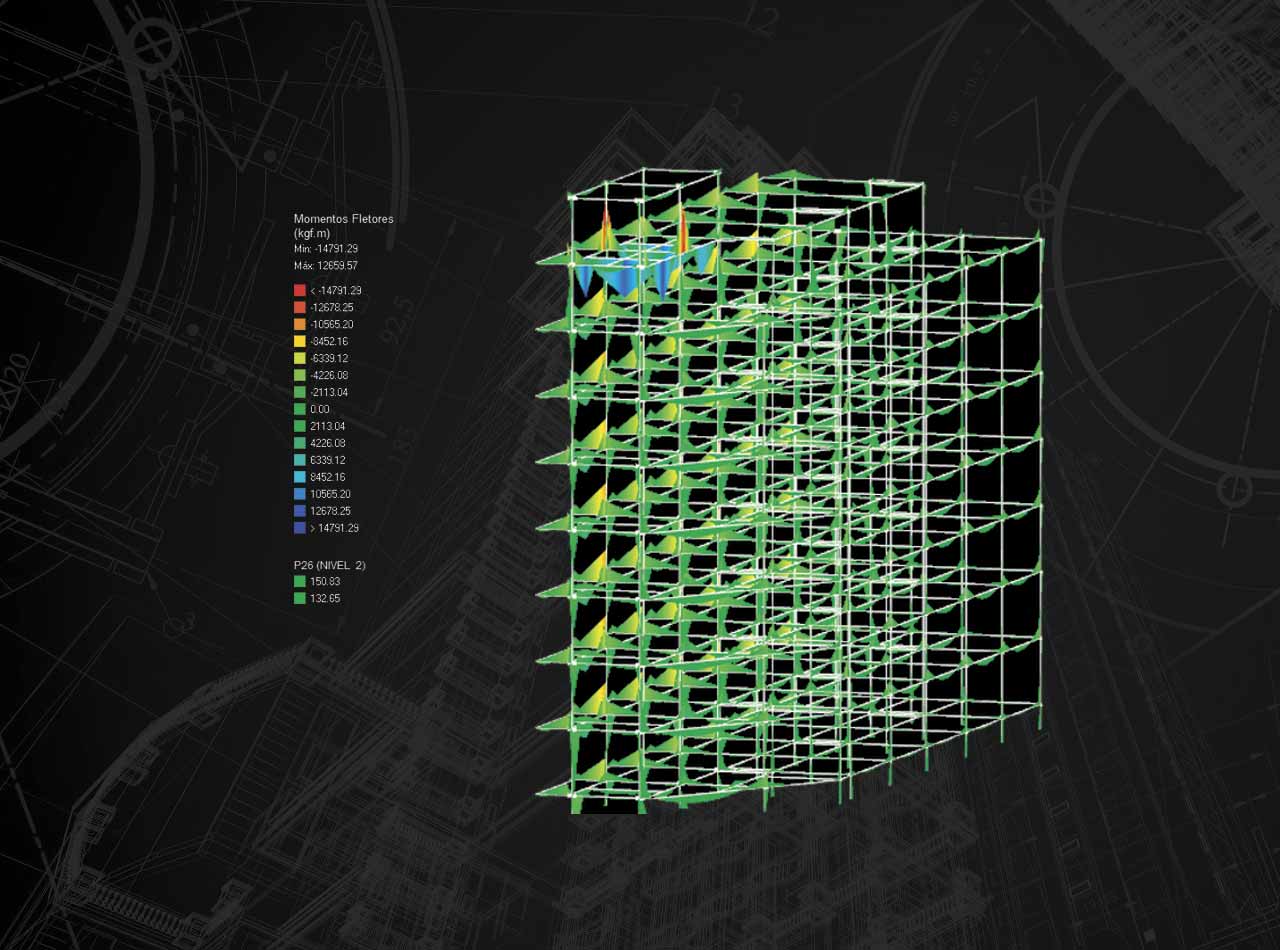This screenshot has width=1280, height=950.
Task: Click the yellow swatch labeled -8452.16
Action: click(x=299, y=341)
